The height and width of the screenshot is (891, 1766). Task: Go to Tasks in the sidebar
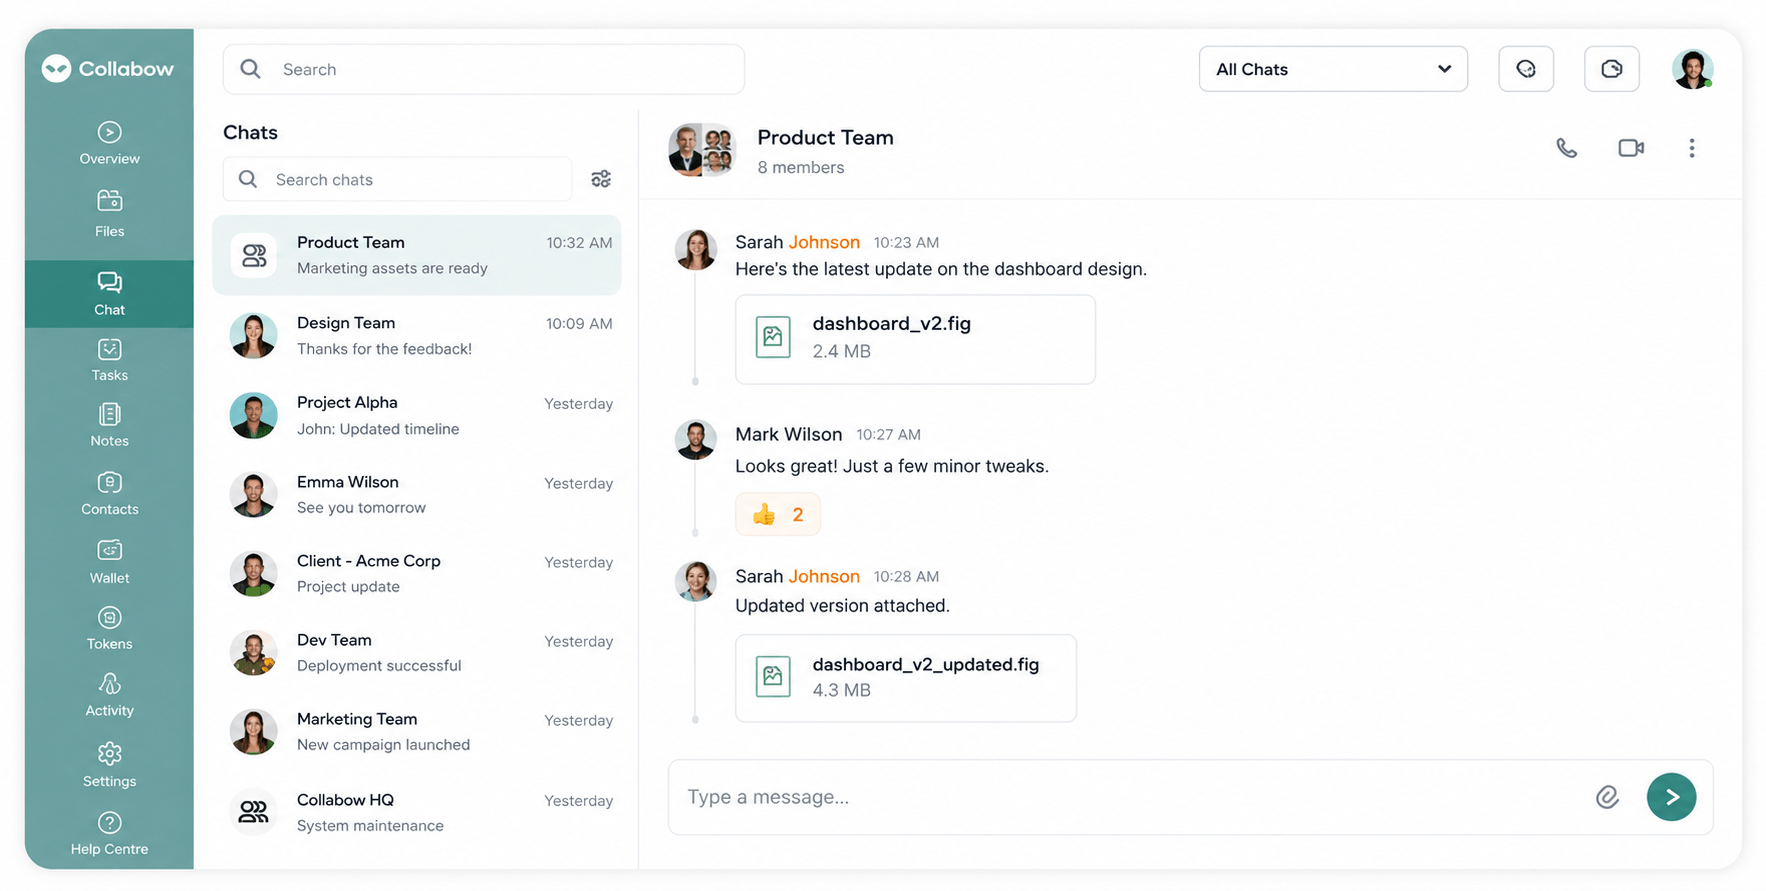coord(109,360)
